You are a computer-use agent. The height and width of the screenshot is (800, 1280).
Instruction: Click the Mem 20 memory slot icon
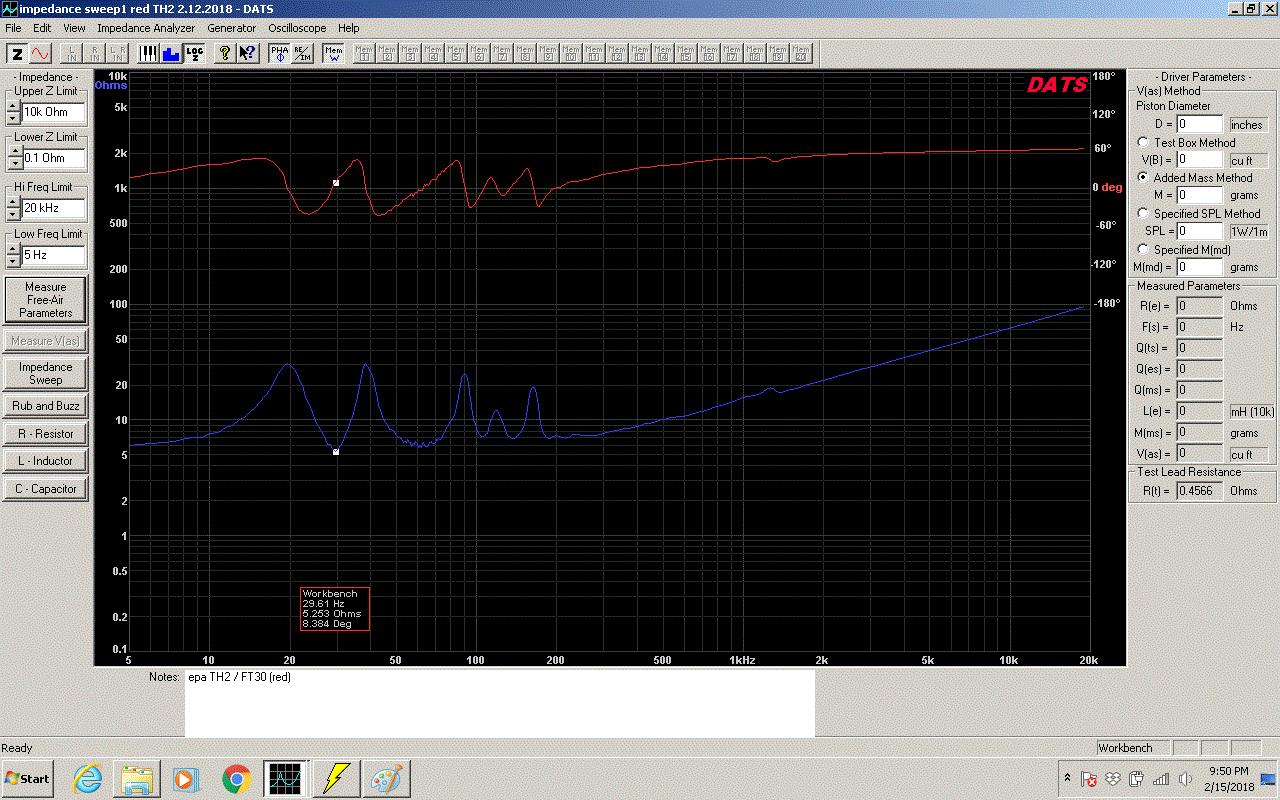(x=801, y=54)
